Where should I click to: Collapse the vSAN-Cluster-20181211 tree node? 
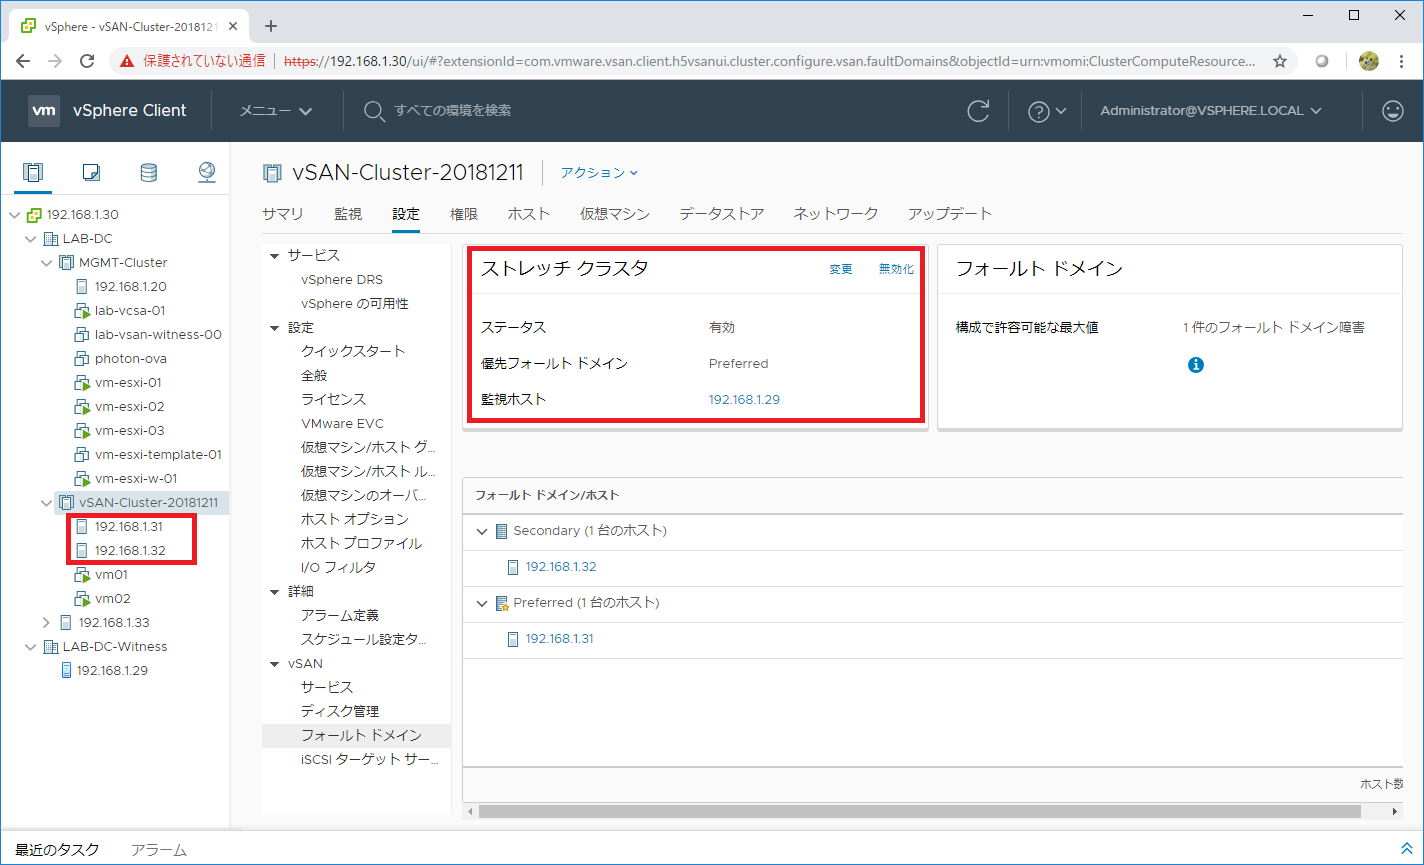[46, 502]
